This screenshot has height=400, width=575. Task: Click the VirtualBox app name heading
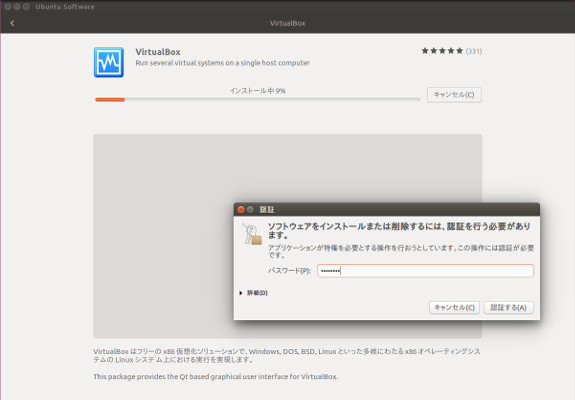tap(158, 52)
